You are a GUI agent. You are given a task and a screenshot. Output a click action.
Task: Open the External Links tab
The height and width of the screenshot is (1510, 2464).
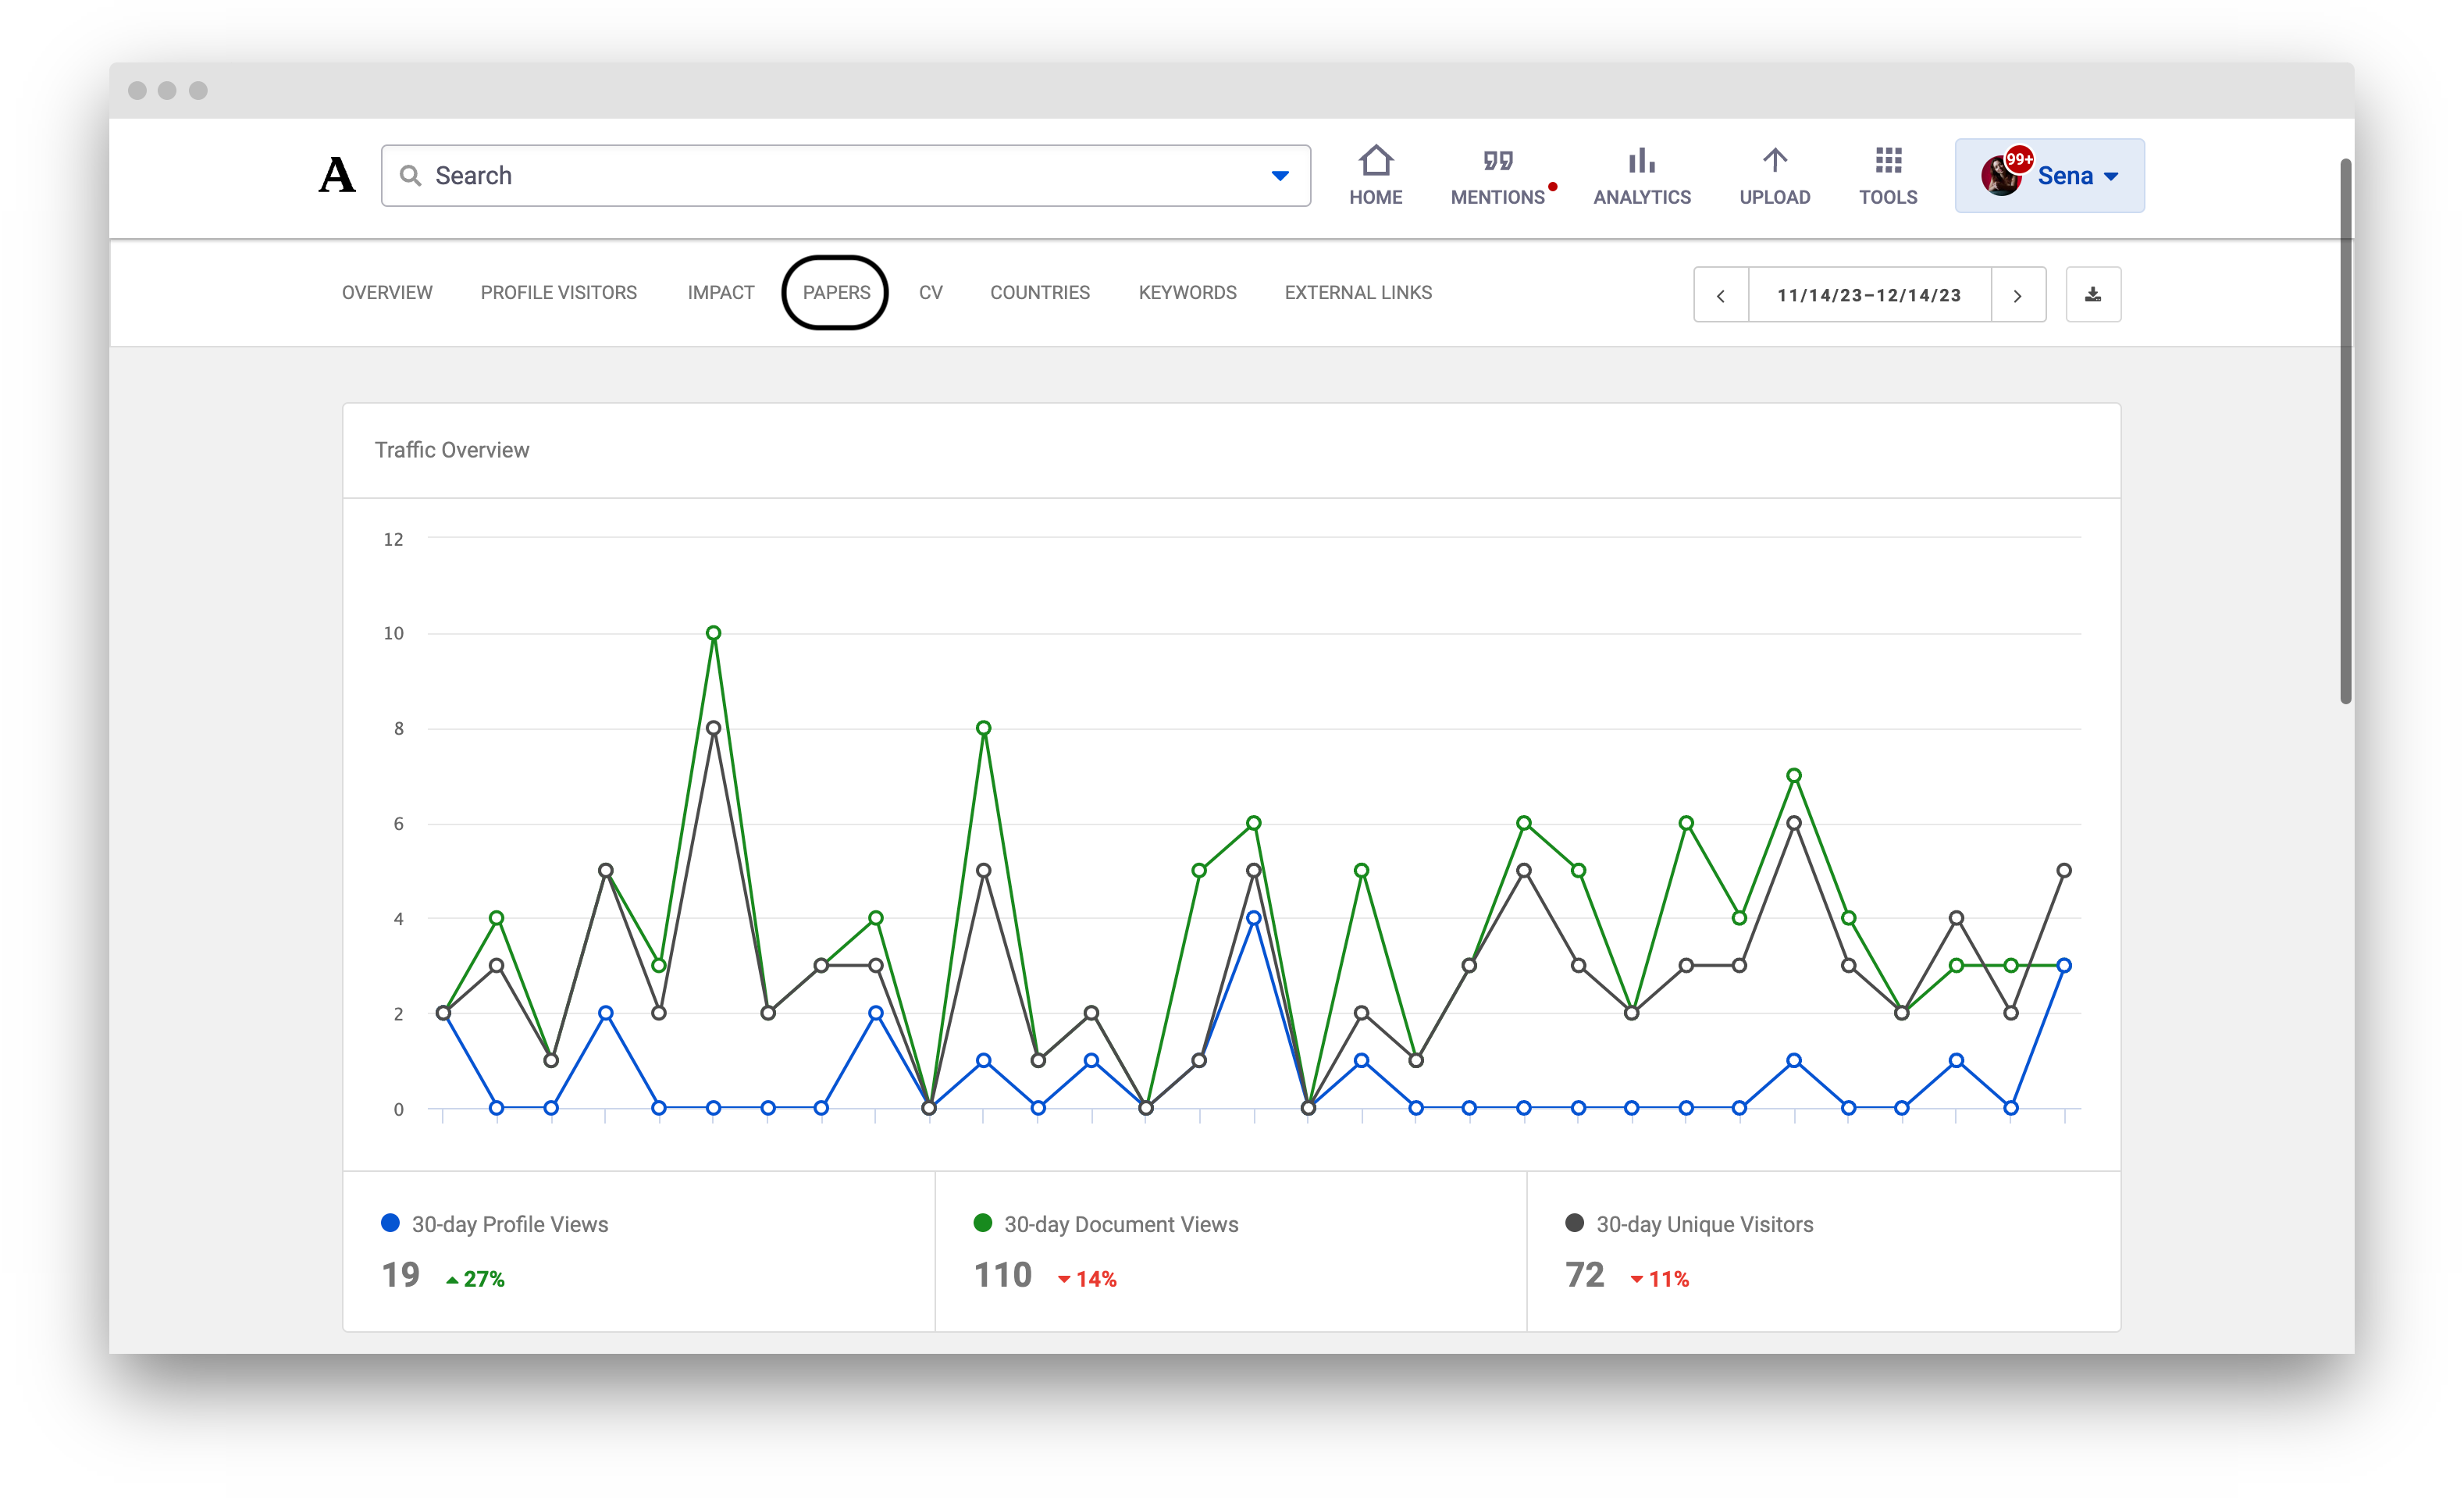[1358, 292]
